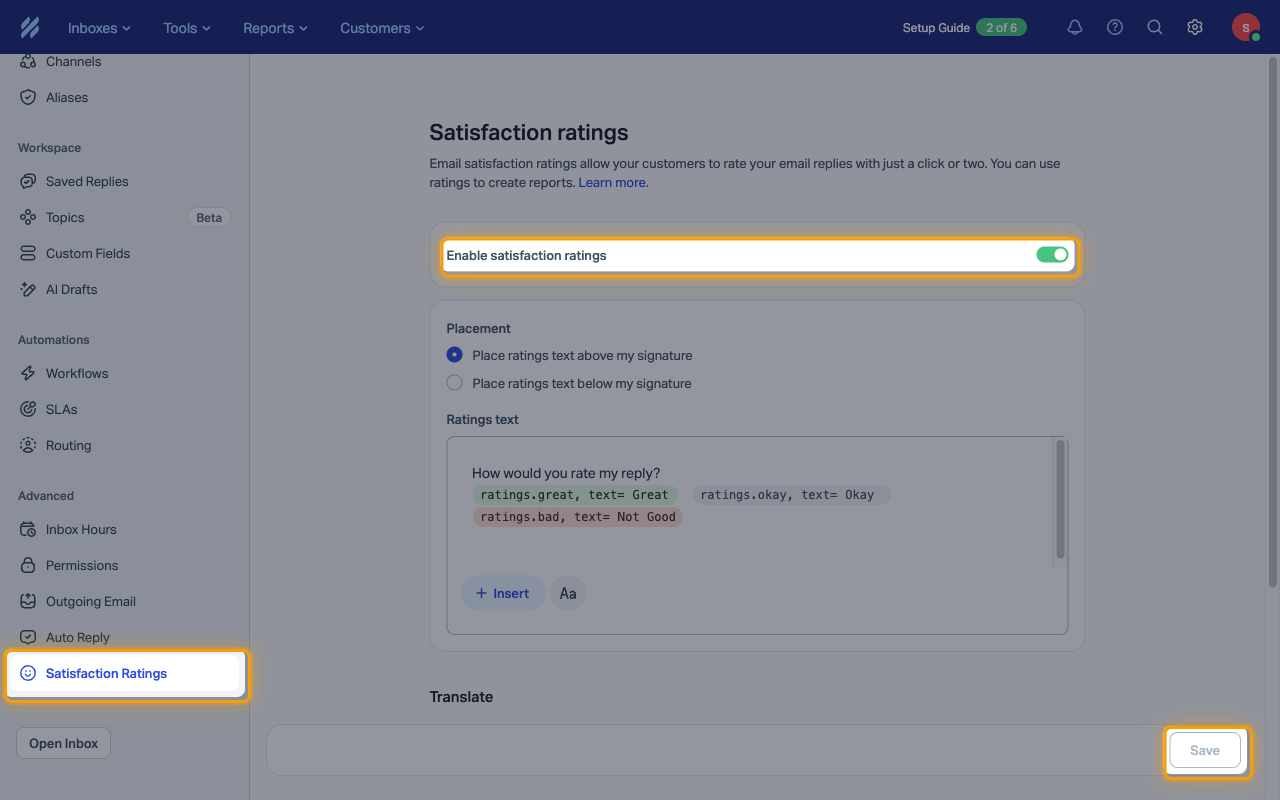Click the Help Scout logo icon
The height and width of the screenshot is (800, 1280).
29,28
